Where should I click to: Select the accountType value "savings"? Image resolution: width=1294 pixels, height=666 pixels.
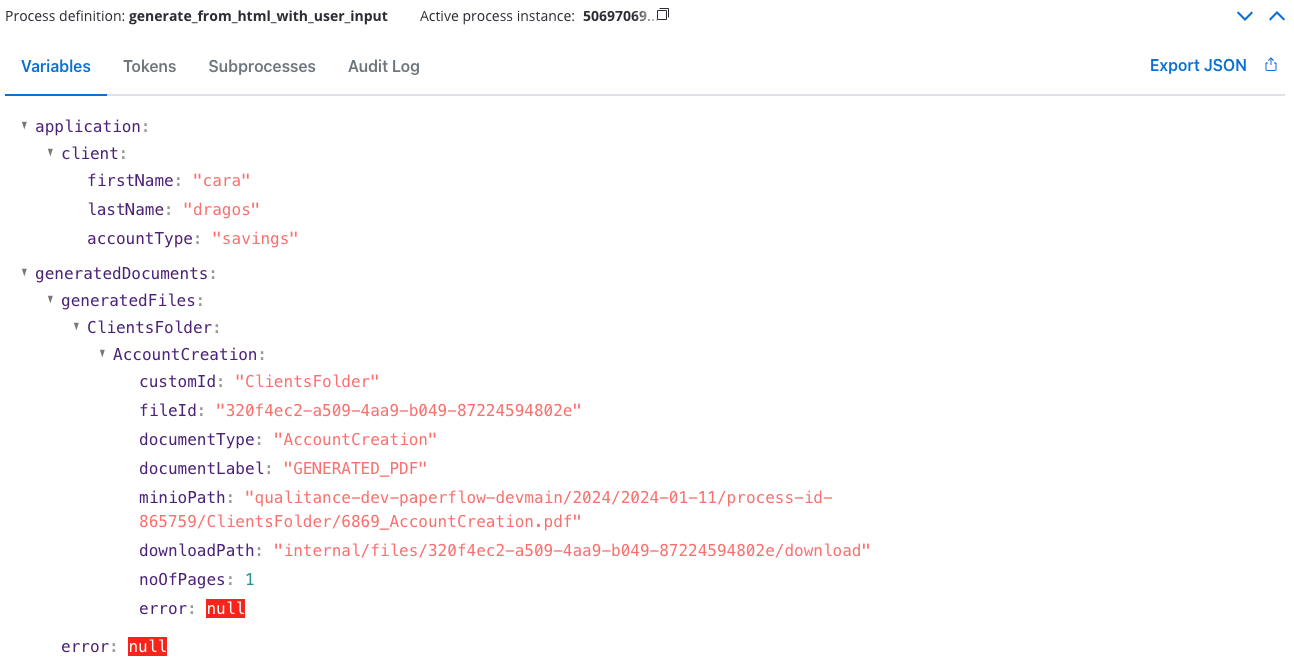pyautogui.click(x=255, y=239)
